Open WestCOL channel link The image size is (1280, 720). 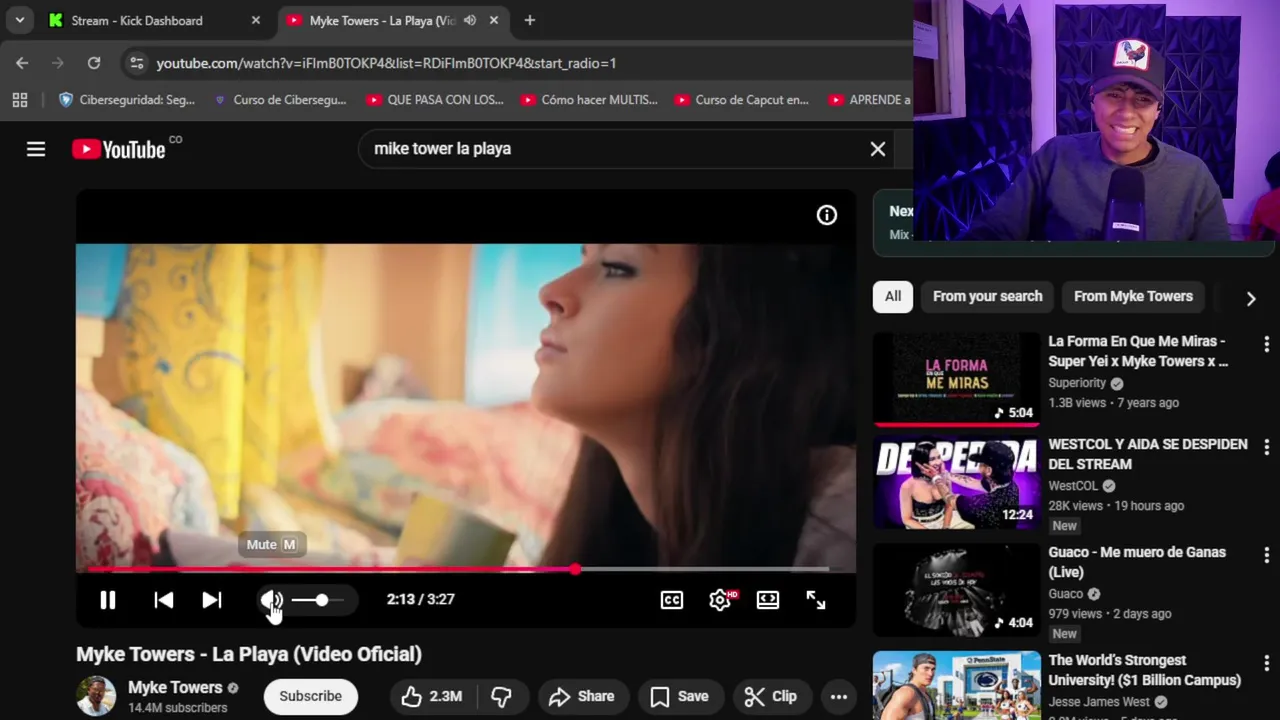tap(1073, 486)
